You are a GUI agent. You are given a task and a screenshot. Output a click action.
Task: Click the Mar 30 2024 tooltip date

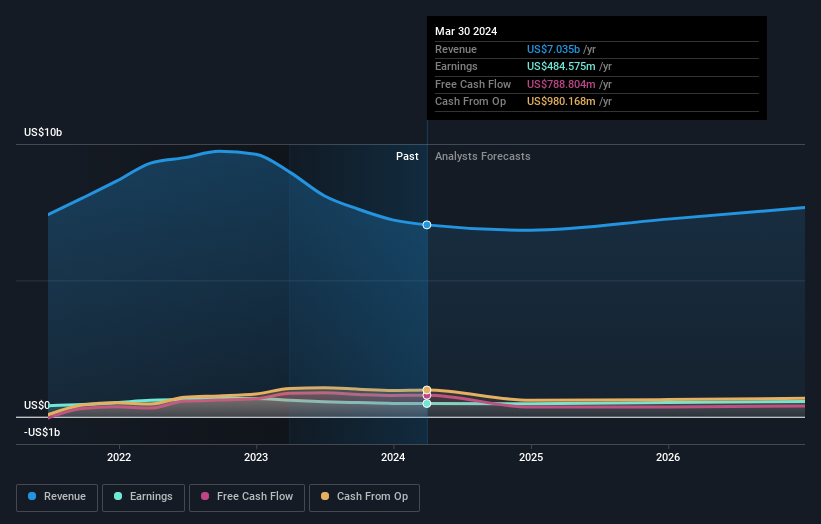[x=466, y=31]
